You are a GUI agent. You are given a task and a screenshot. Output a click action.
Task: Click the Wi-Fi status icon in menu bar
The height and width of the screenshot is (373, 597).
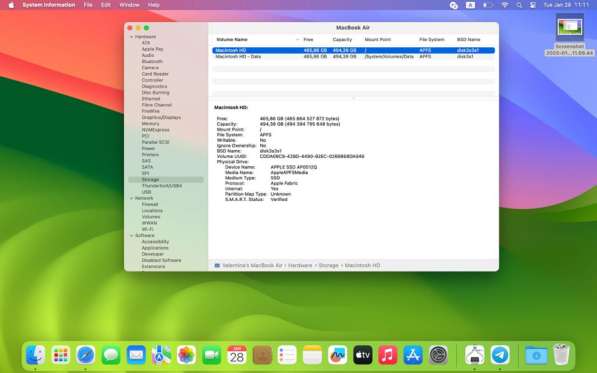click(x=505, y=5)
